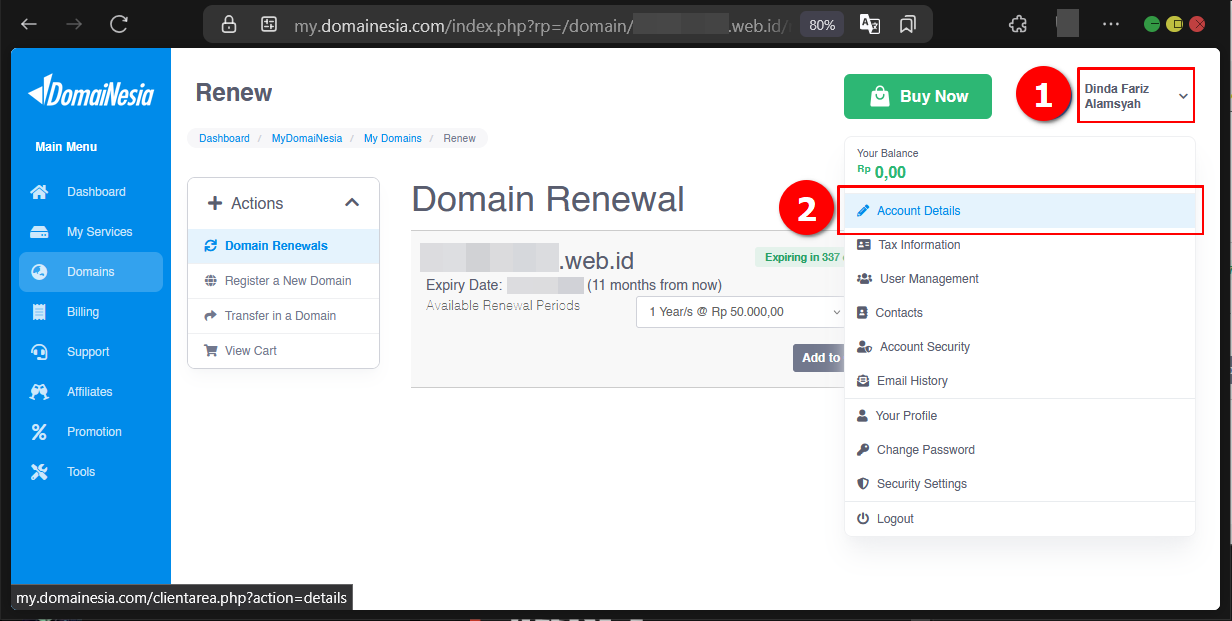The image size is (1232, 621).
Task: Click the bookmark icon in address bar
Action: click(x=908, y=25)
